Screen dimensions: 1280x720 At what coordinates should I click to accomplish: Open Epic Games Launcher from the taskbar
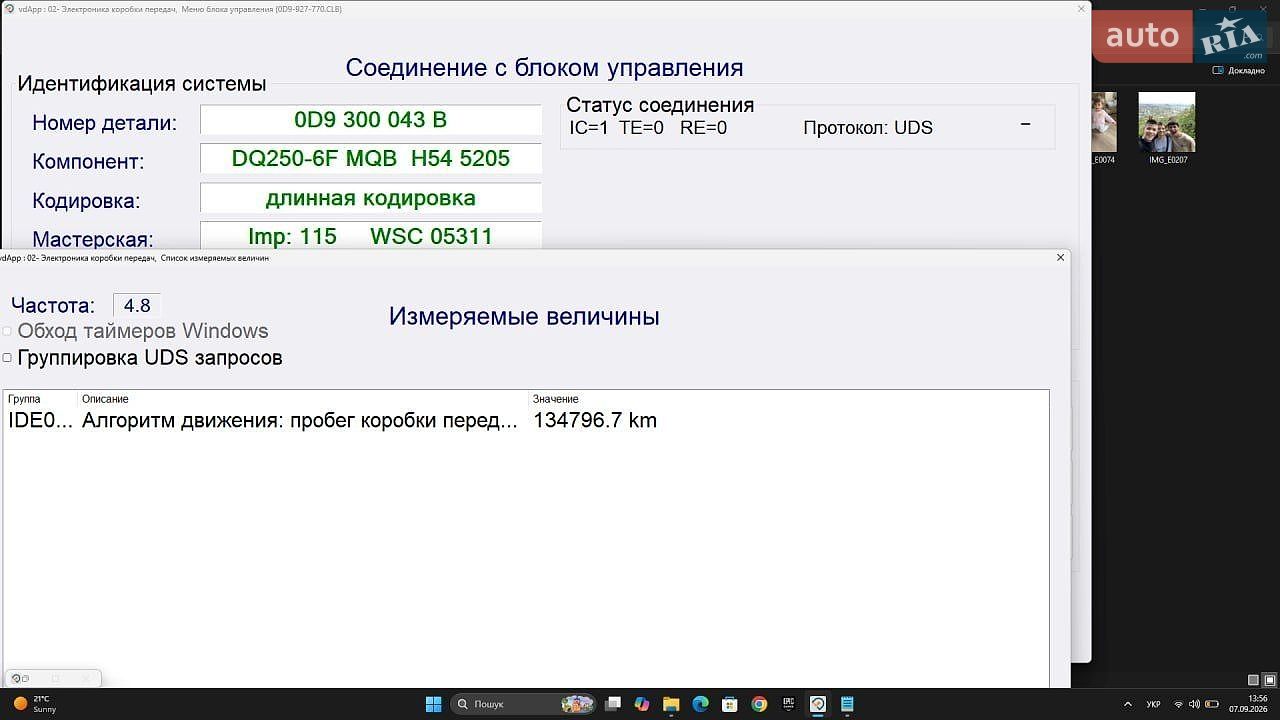(x=789, y=704)
